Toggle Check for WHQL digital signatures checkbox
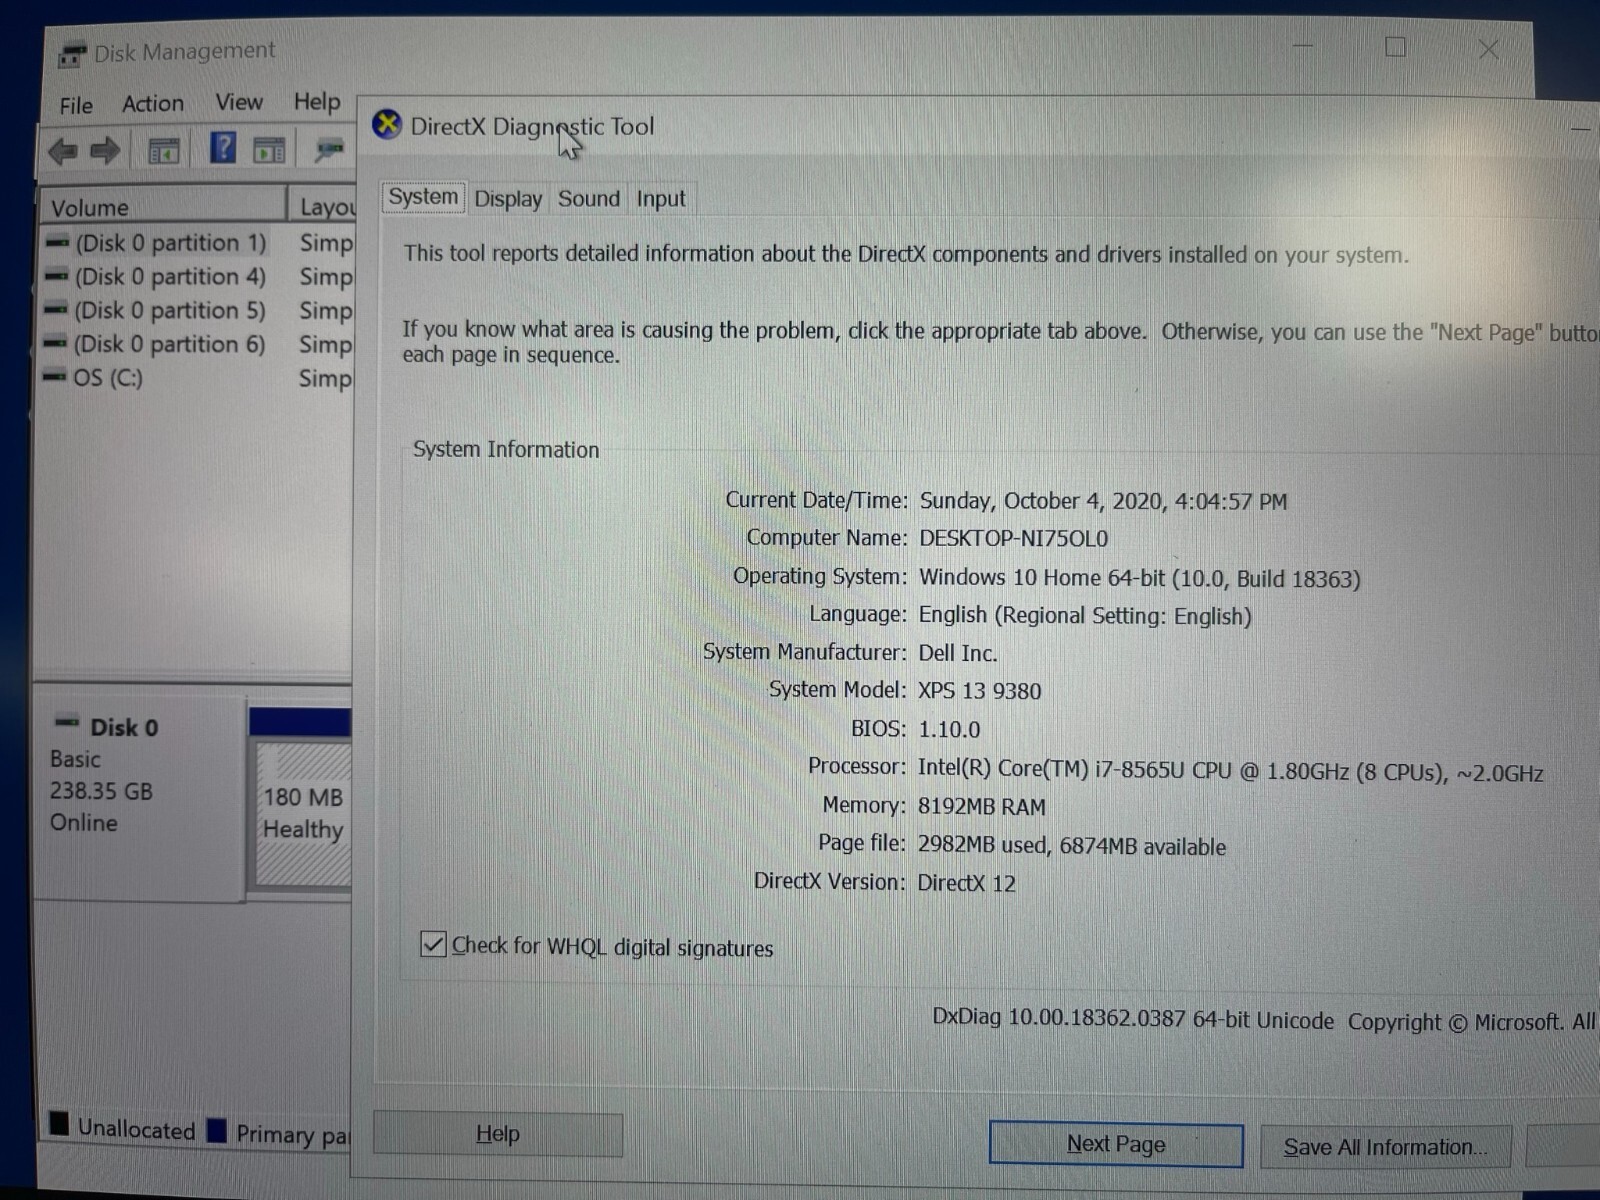This screenshot has height=1200, width=1600. (x=433, y=944)
